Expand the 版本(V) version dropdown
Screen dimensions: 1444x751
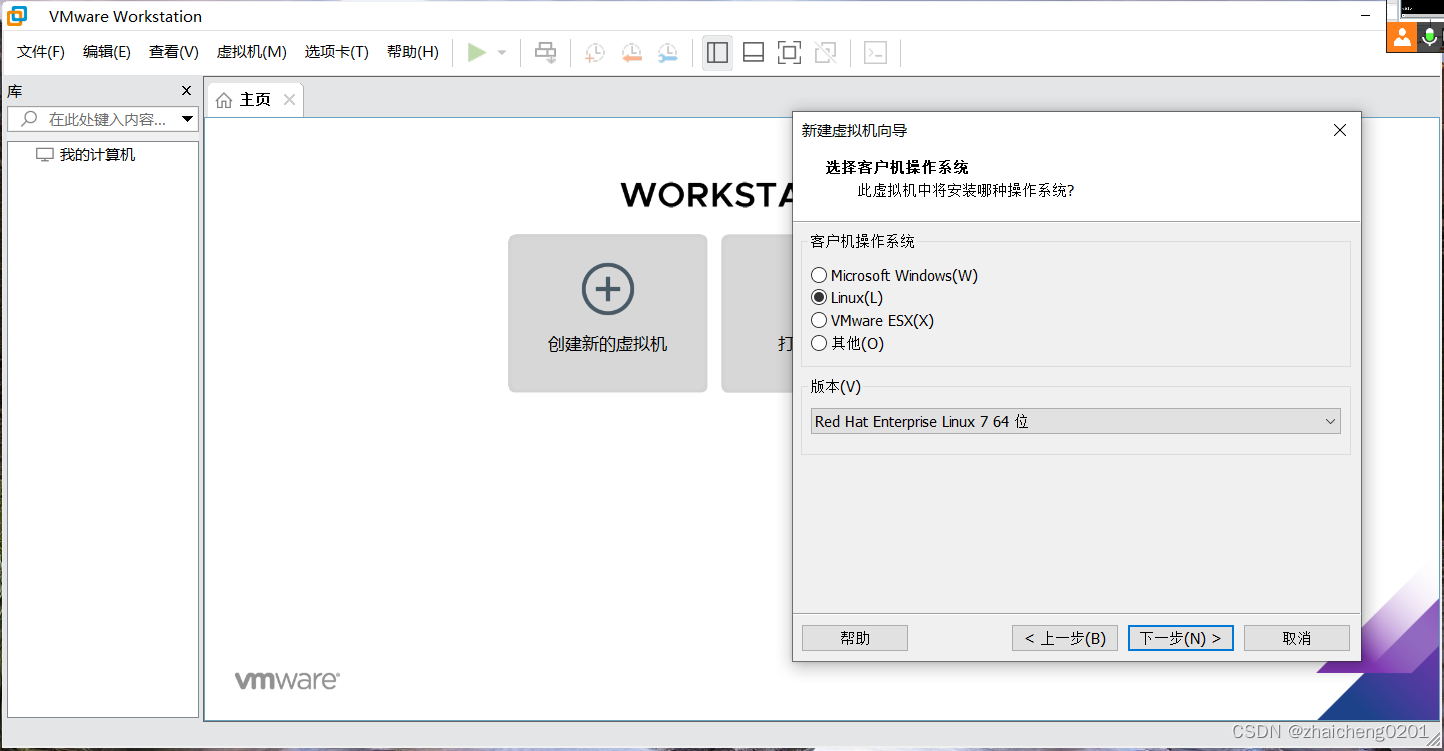(x=1075, y=421)
